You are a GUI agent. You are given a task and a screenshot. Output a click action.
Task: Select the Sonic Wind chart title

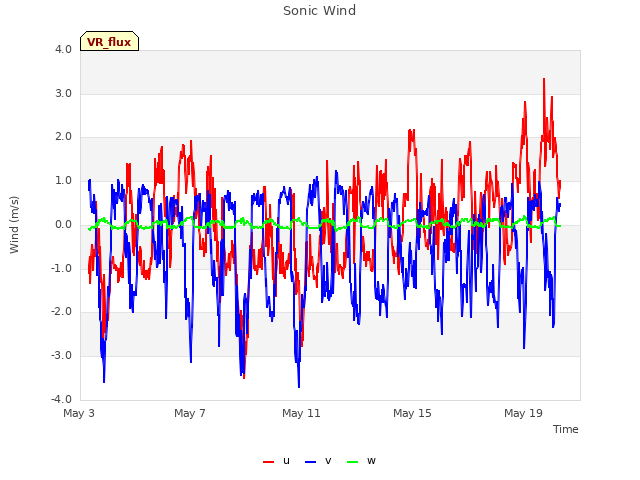[319, 11]
